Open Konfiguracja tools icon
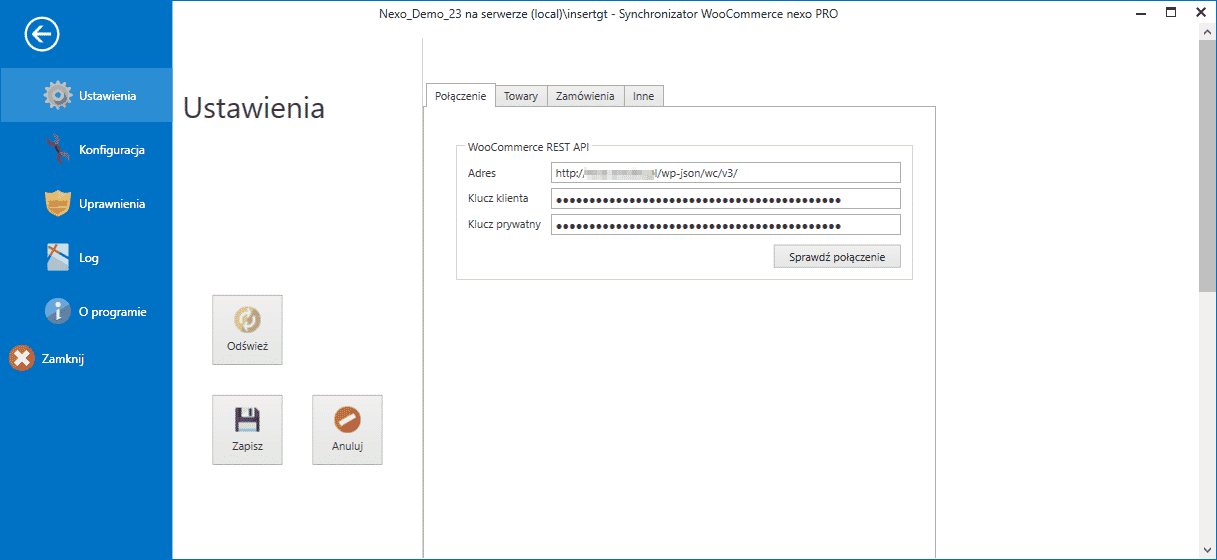 point(59,149)
